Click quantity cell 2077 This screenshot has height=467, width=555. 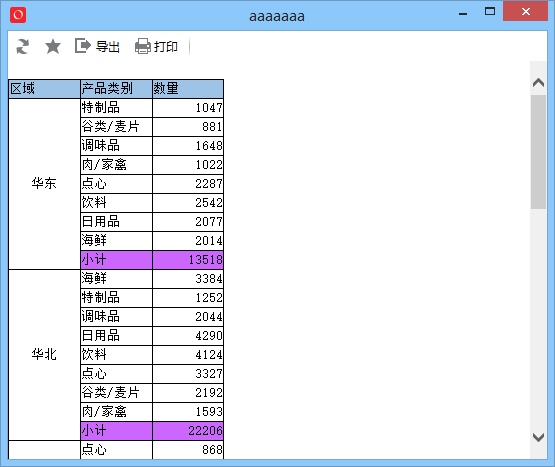188,222
